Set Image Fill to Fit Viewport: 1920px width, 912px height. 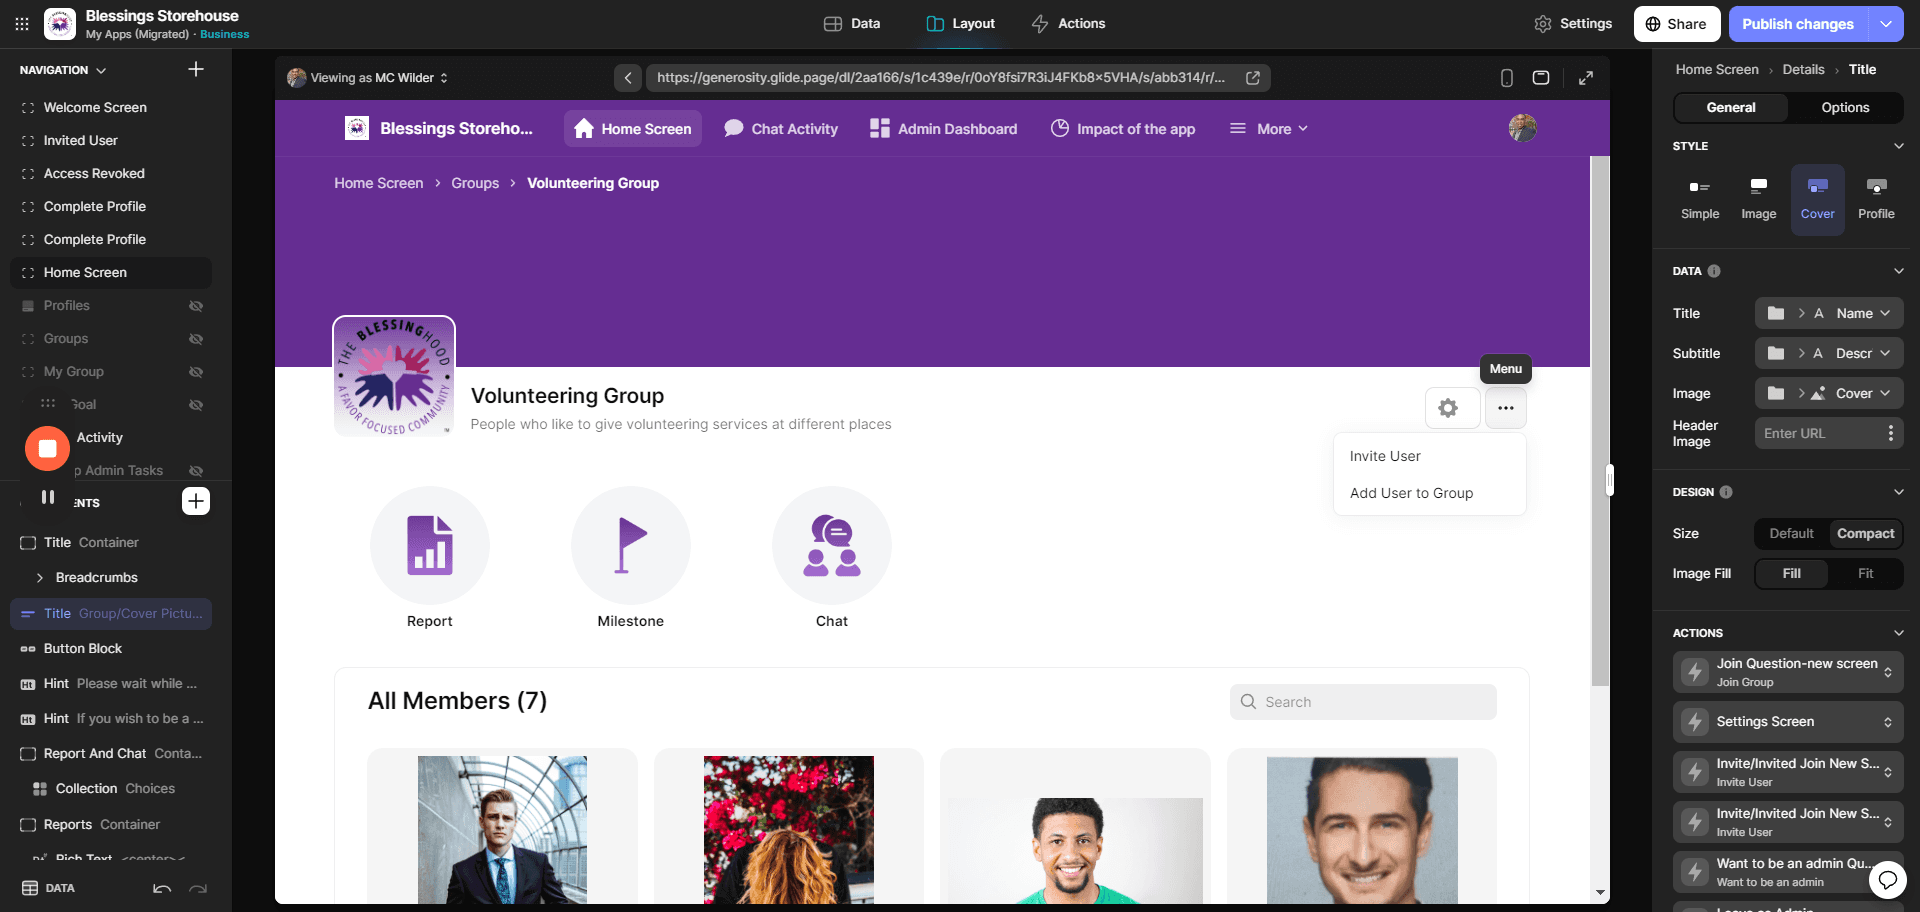tap(1865, 574)
